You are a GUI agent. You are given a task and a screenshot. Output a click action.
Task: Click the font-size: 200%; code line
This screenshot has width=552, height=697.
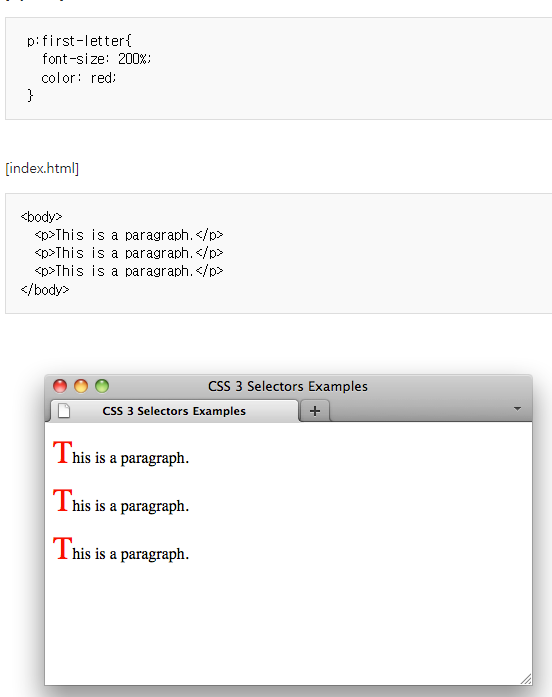click(x=96, y=59)
